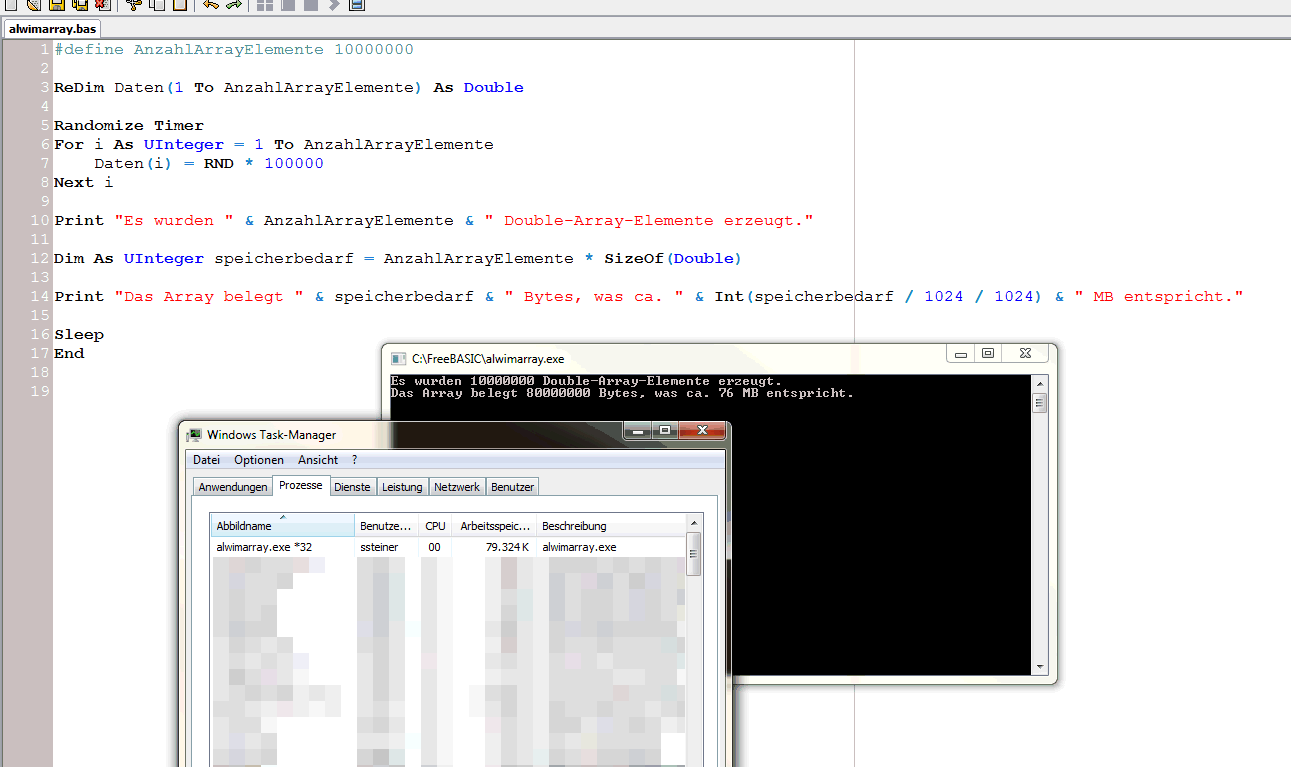Switch to the Netzwerk tab
1291x767 pixels.
(x=457, y=487)
